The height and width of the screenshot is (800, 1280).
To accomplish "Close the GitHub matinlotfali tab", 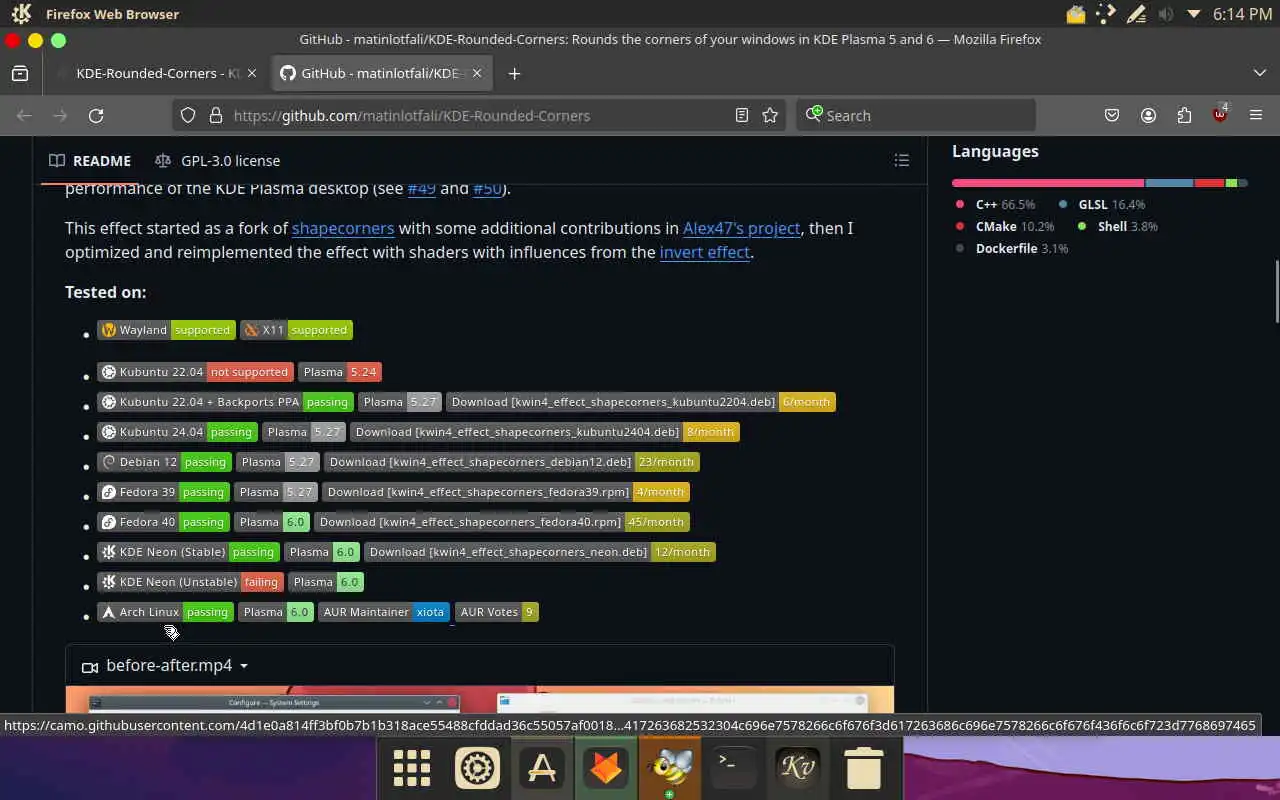I will [477, 73].
